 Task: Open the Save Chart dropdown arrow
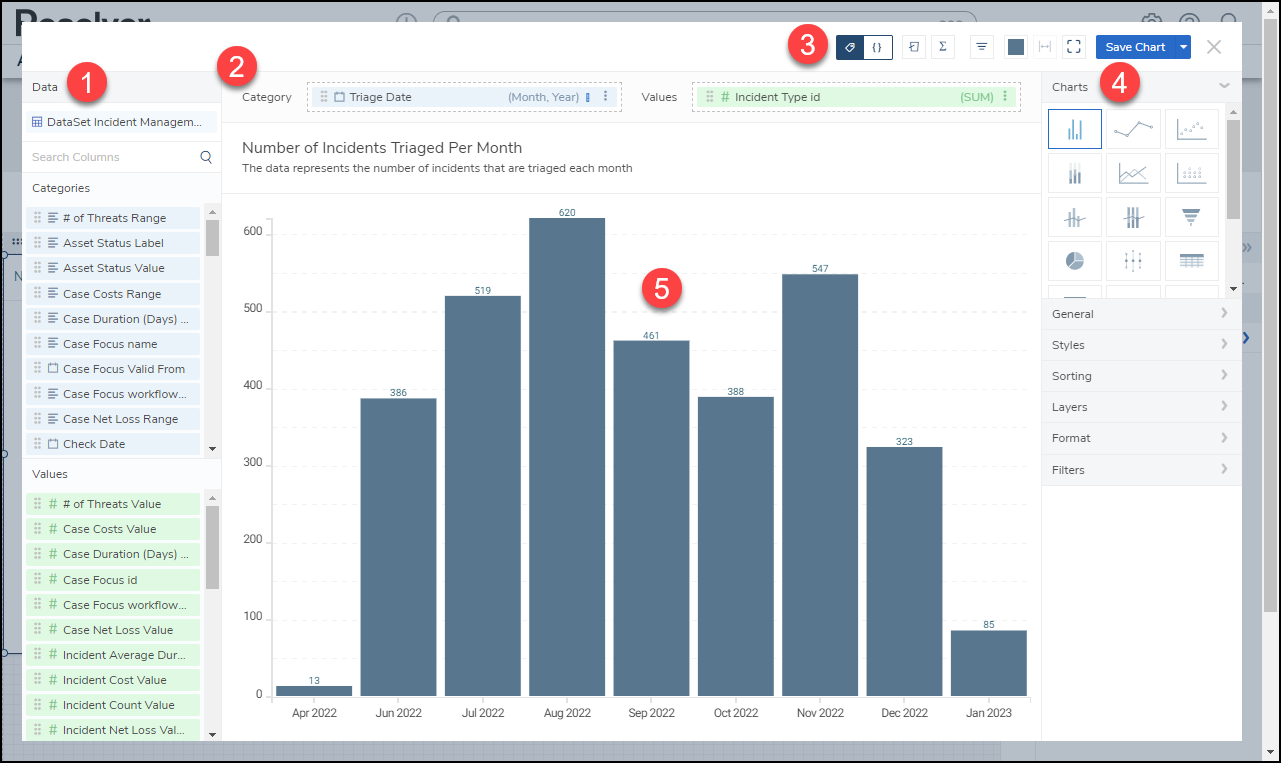(x=1183, y=47)
